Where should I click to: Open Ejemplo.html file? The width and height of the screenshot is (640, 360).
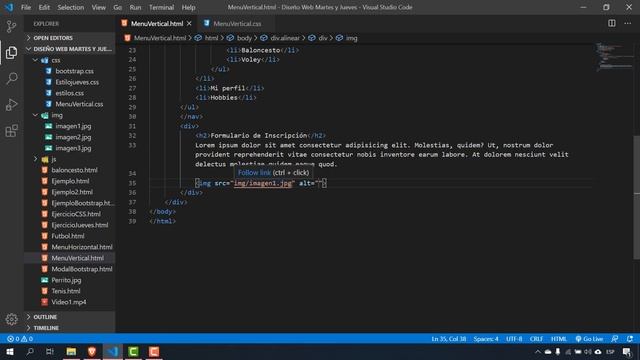70,181
